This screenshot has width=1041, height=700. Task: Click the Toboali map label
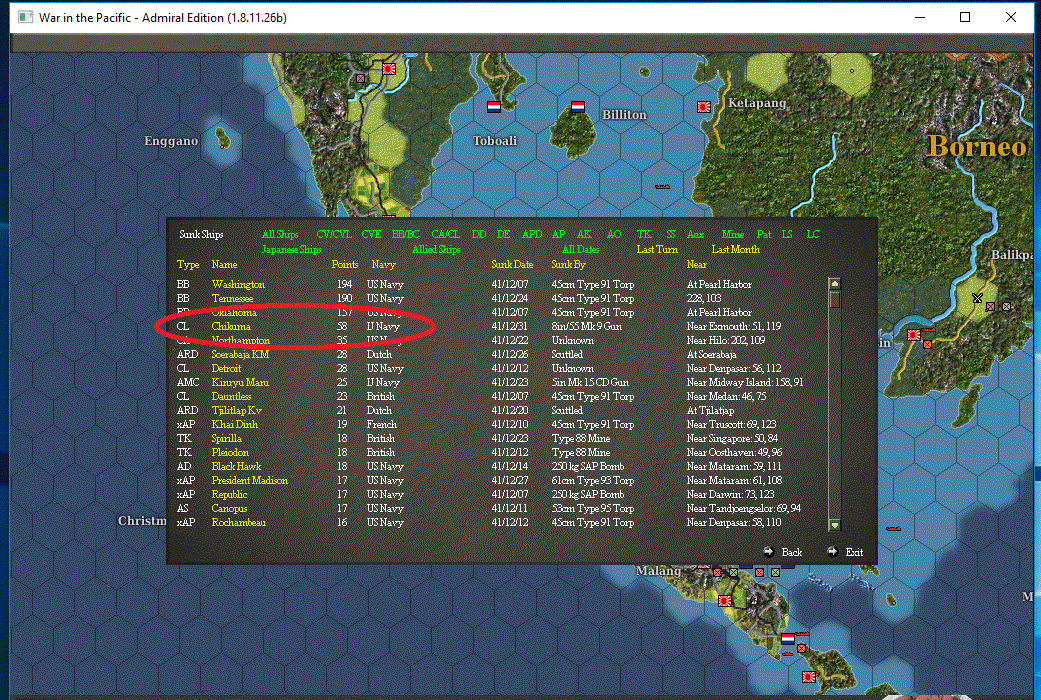point(495,140)
